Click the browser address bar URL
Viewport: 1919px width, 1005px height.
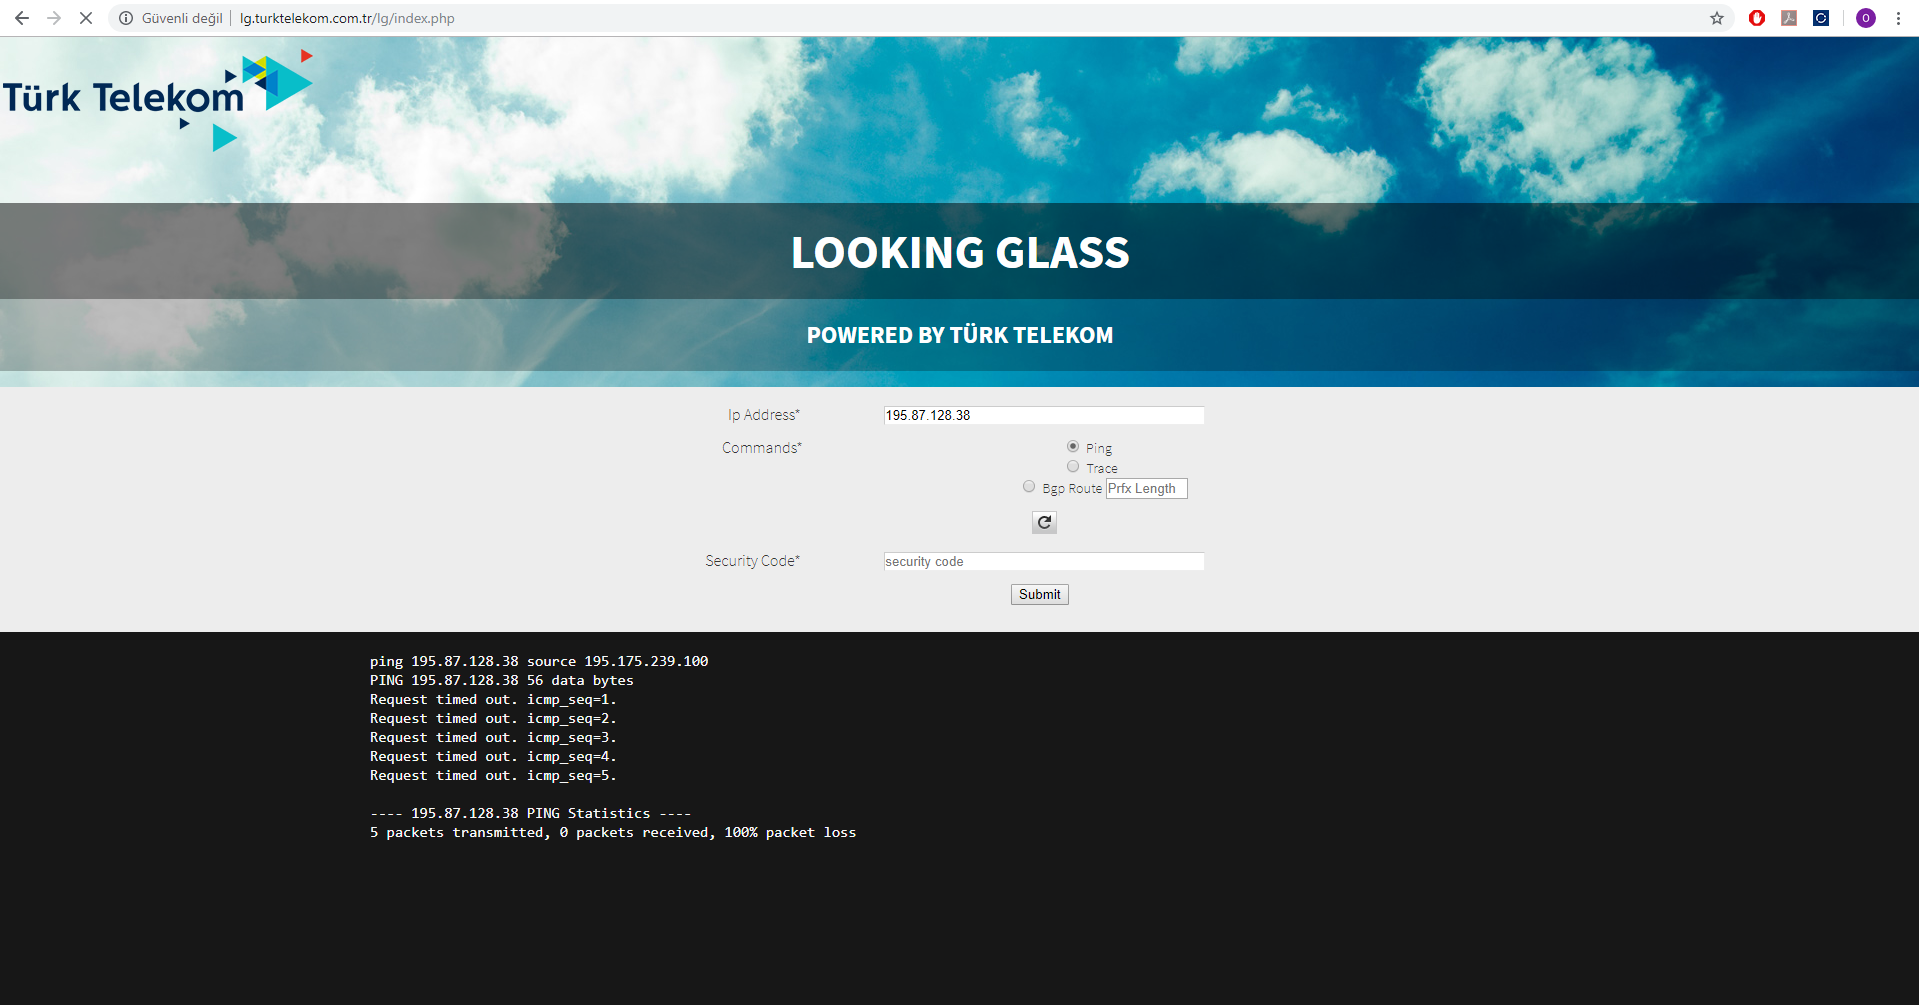coord(347,18)
